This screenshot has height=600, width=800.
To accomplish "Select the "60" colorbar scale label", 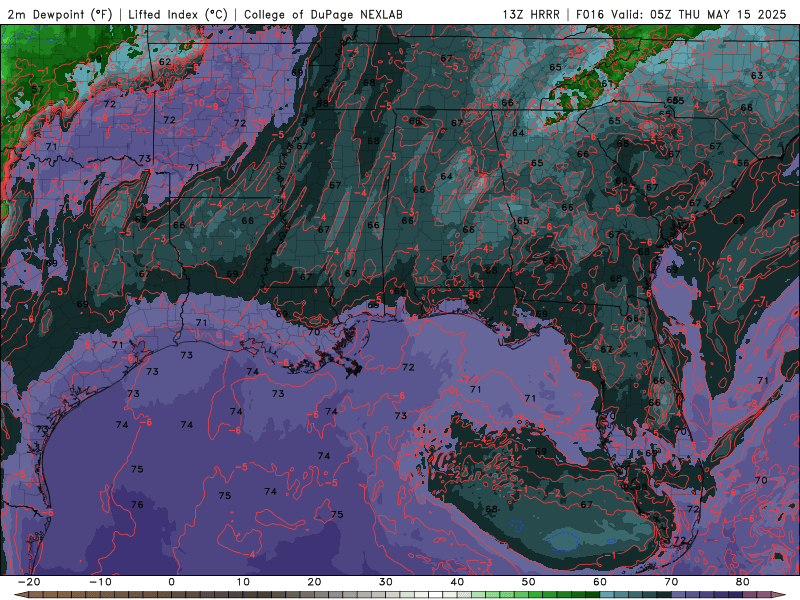I will click(600, 582).
